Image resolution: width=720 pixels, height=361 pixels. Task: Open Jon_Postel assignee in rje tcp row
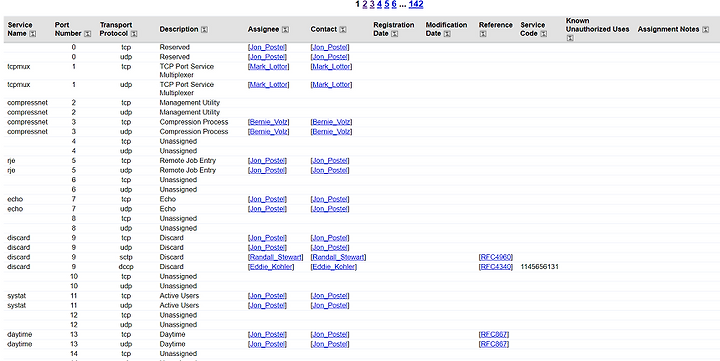click(x=267, y=161)
